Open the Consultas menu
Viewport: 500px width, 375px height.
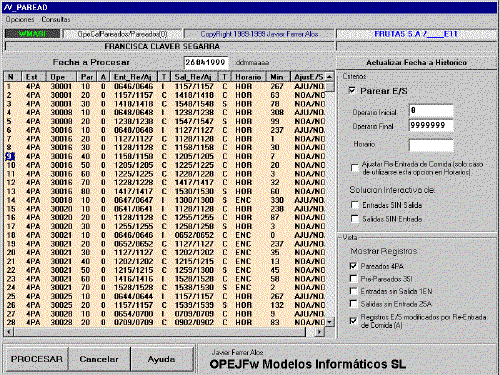(x=56, y=20)
